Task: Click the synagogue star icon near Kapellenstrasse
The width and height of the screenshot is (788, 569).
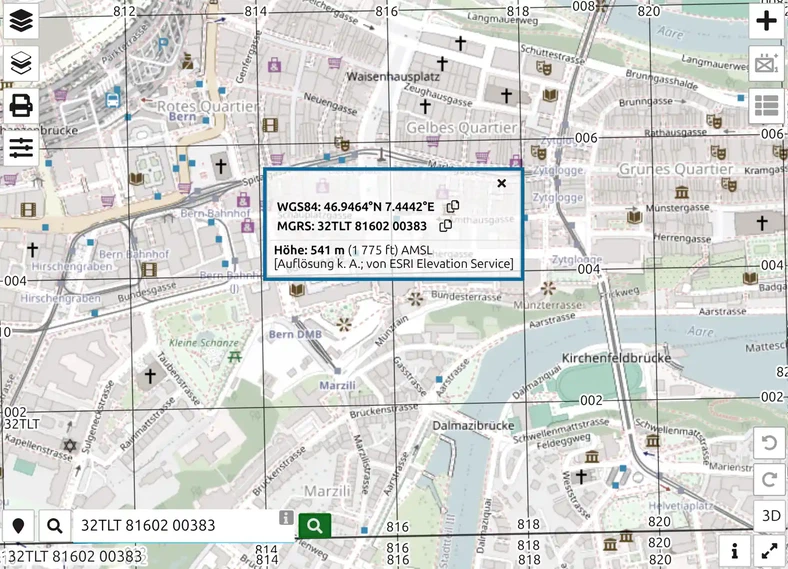Action: [x=69, y=445]
